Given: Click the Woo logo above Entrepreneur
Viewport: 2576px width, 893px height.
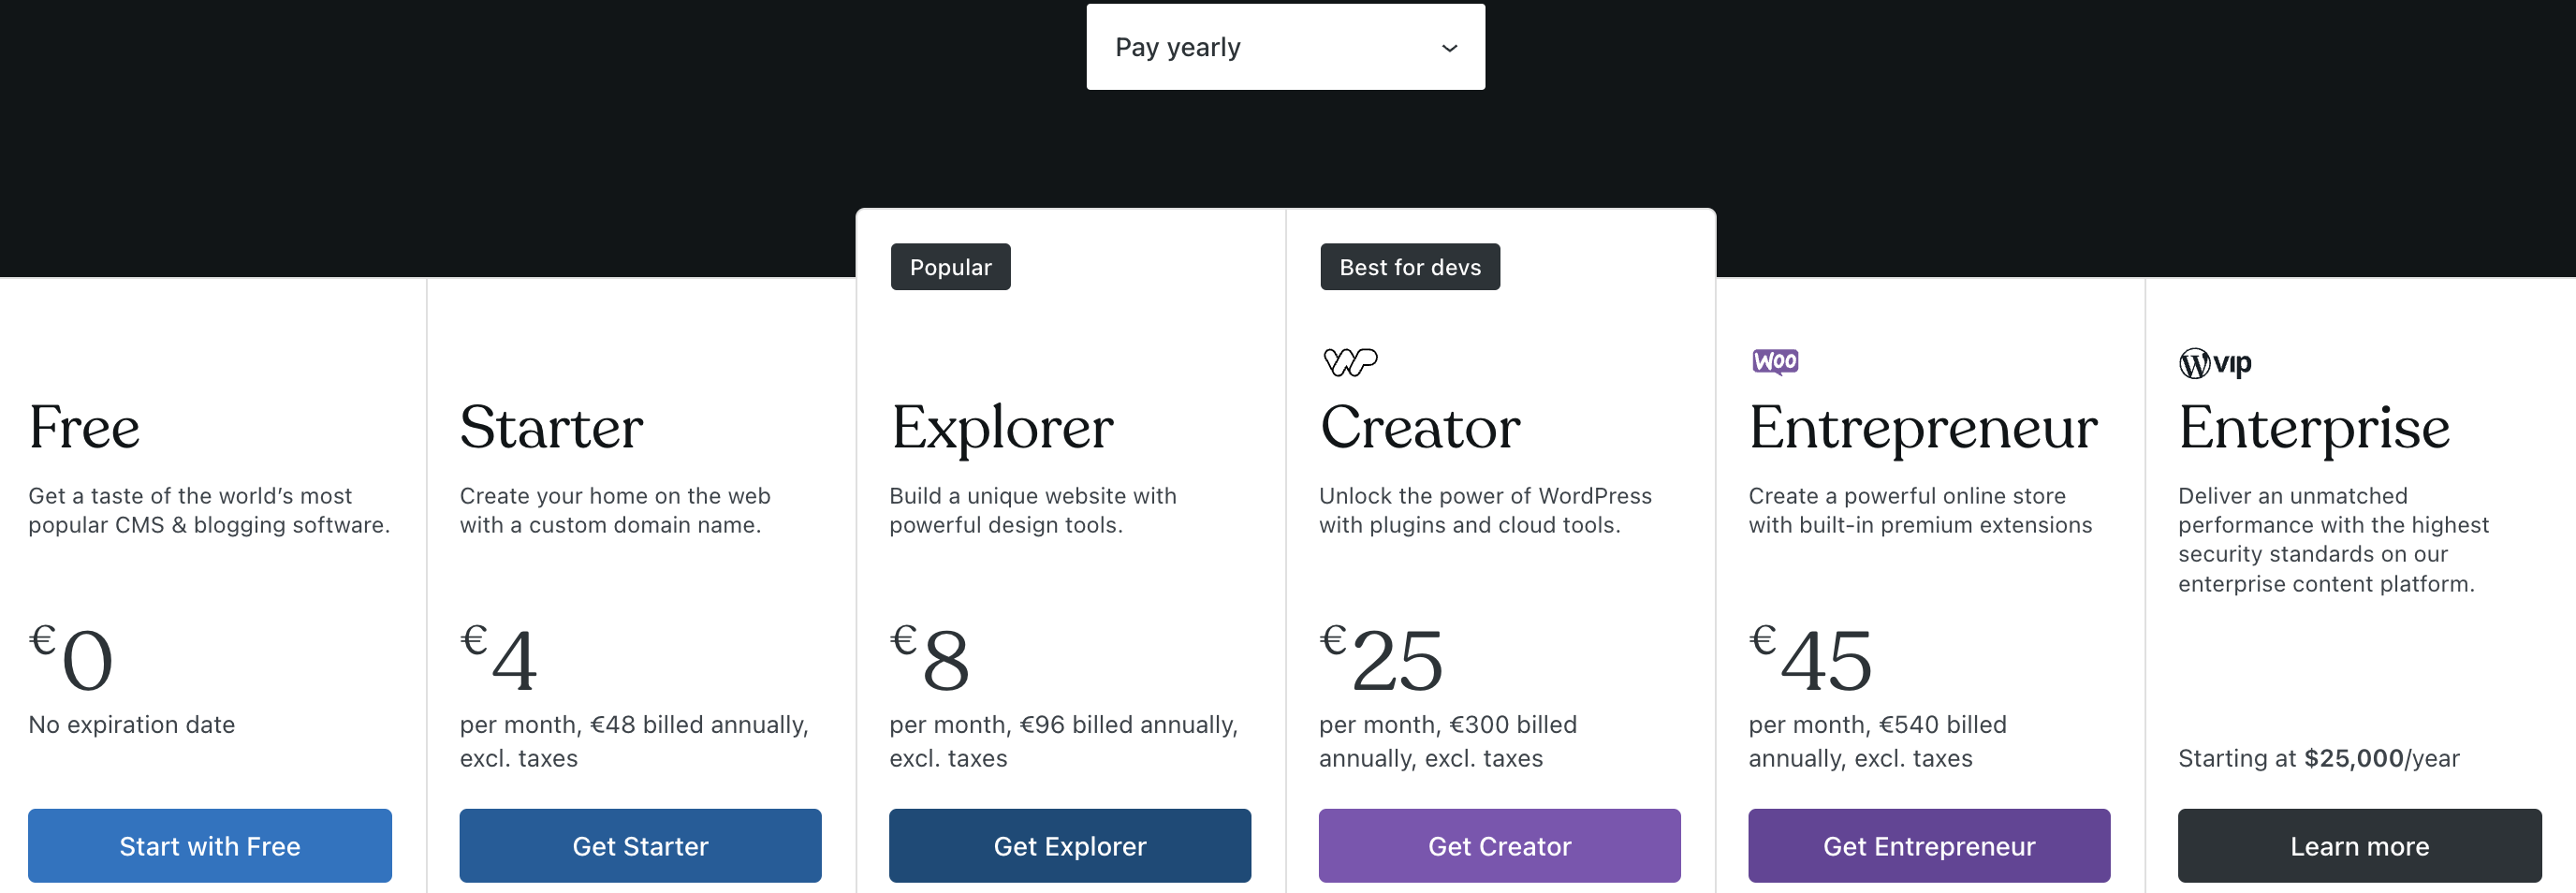Looking at the screenshot, I should tap(1774, 361).
